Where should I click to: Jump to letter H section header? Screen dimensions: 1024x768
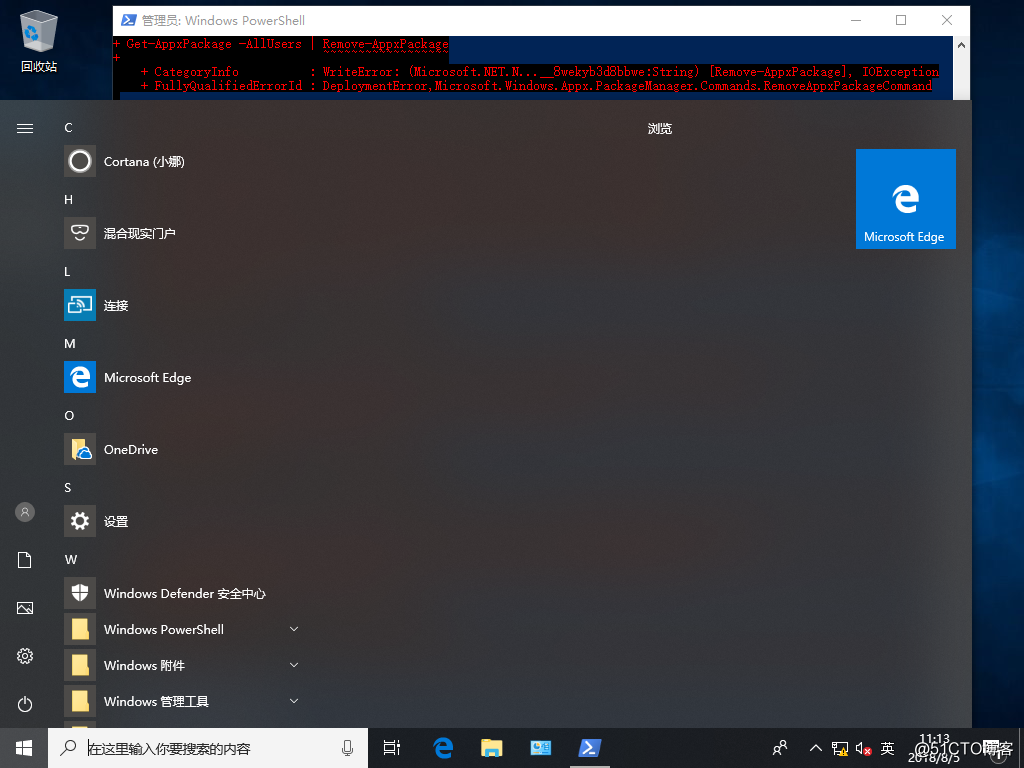point(69,200)
